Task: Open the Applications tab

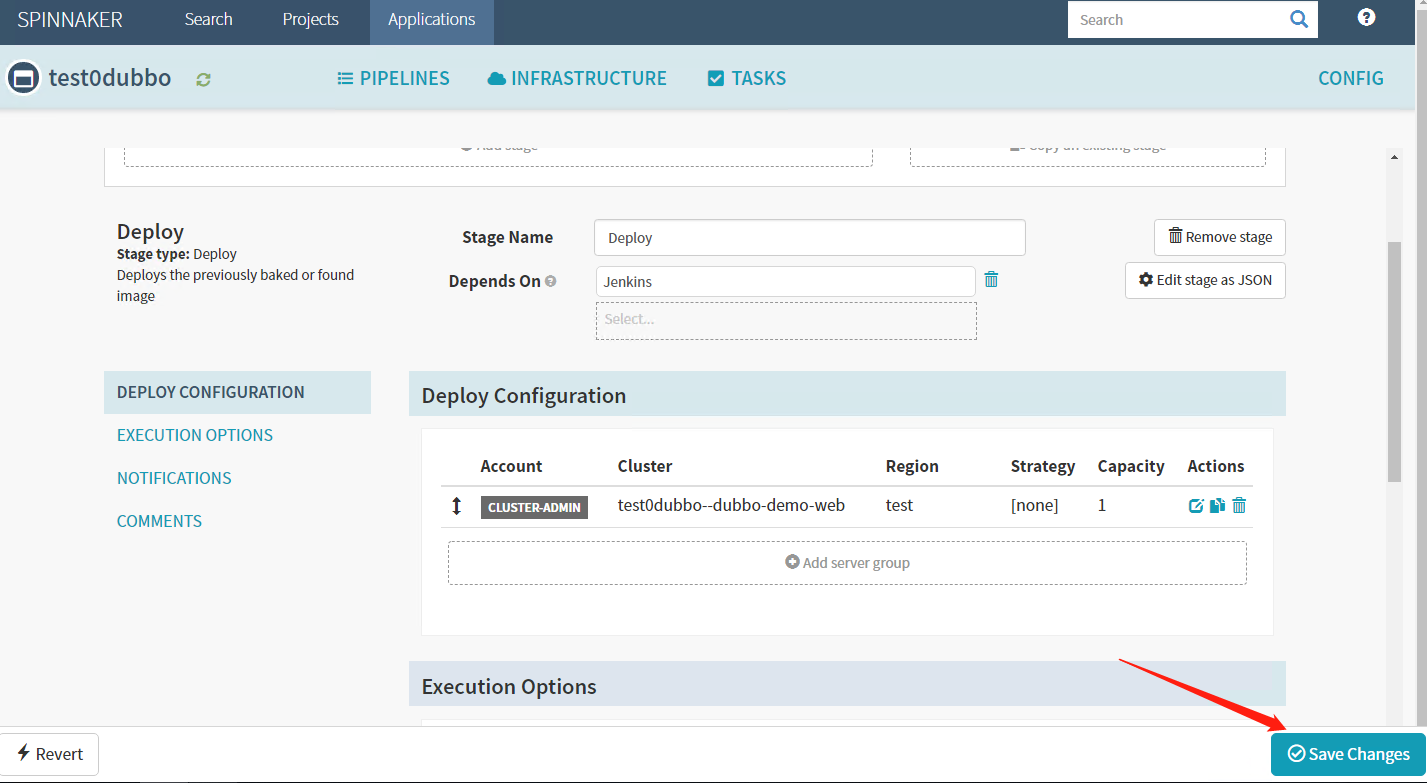Action: tap(431, 20)
